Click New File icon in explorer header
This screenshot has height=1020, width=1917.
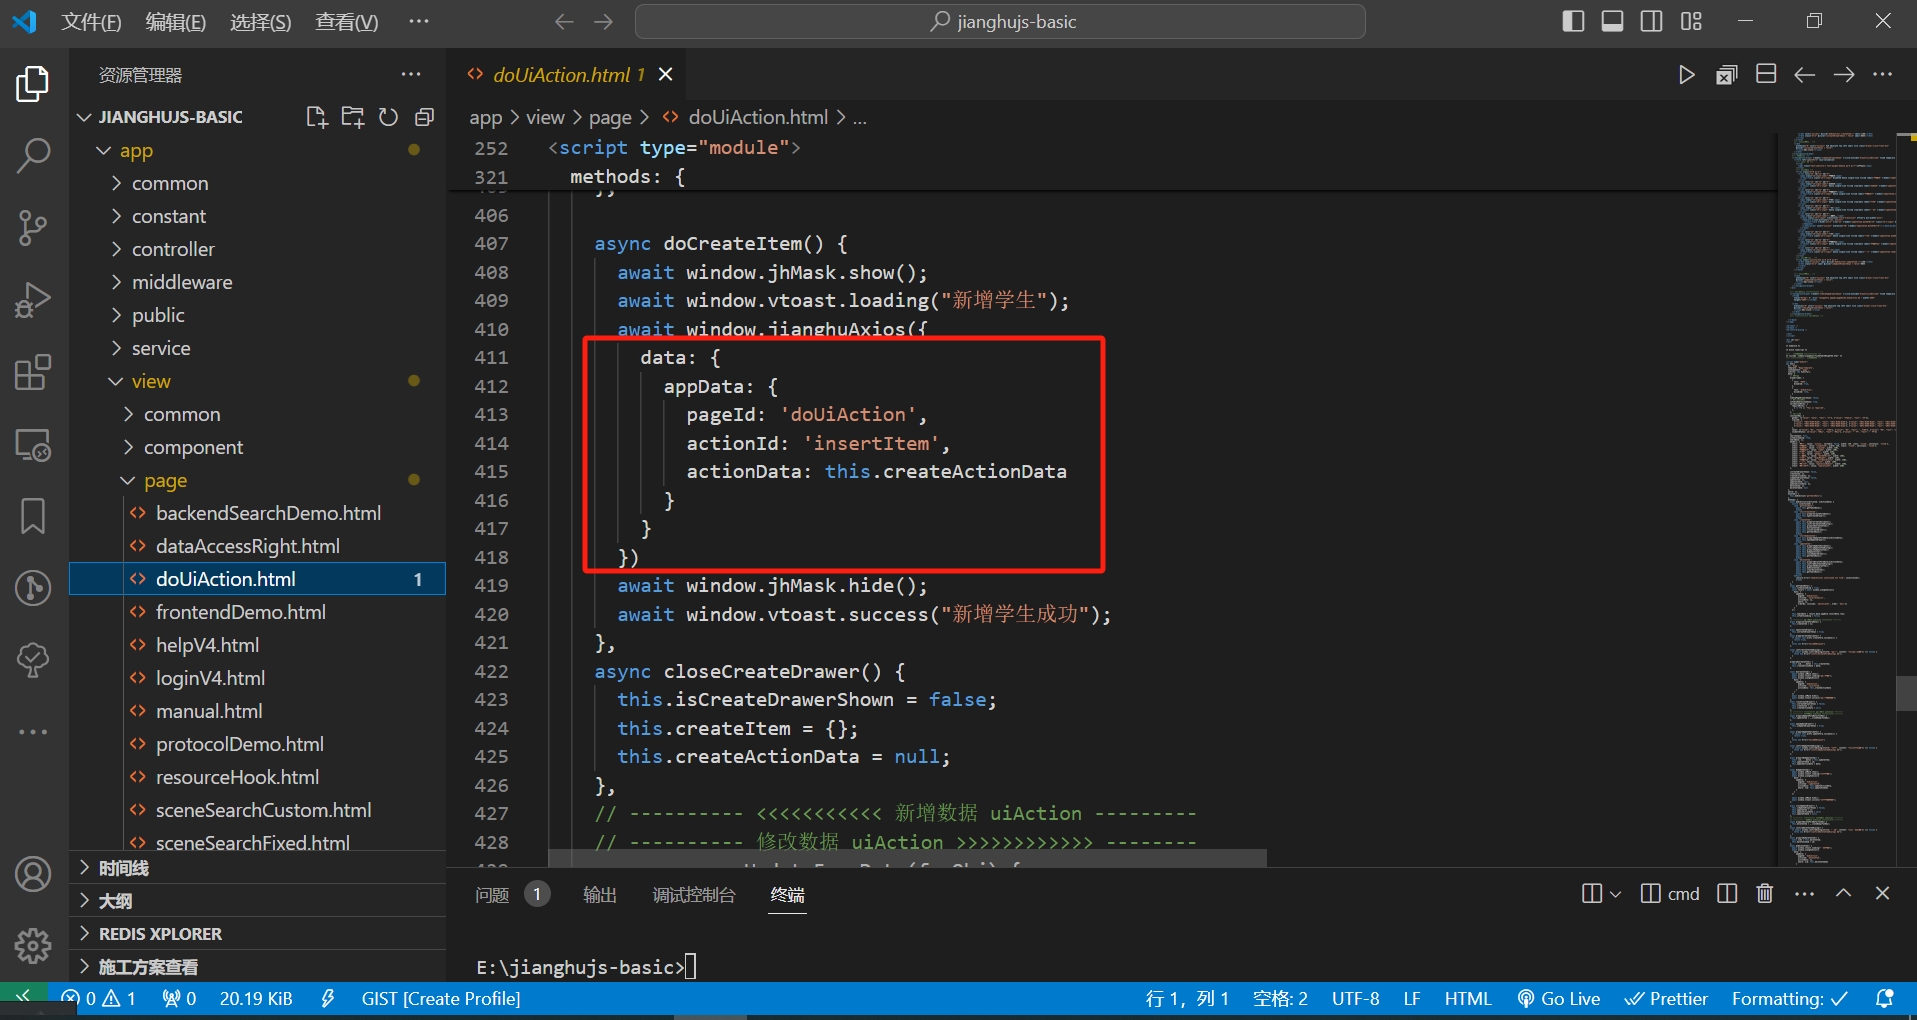point(316,117)
